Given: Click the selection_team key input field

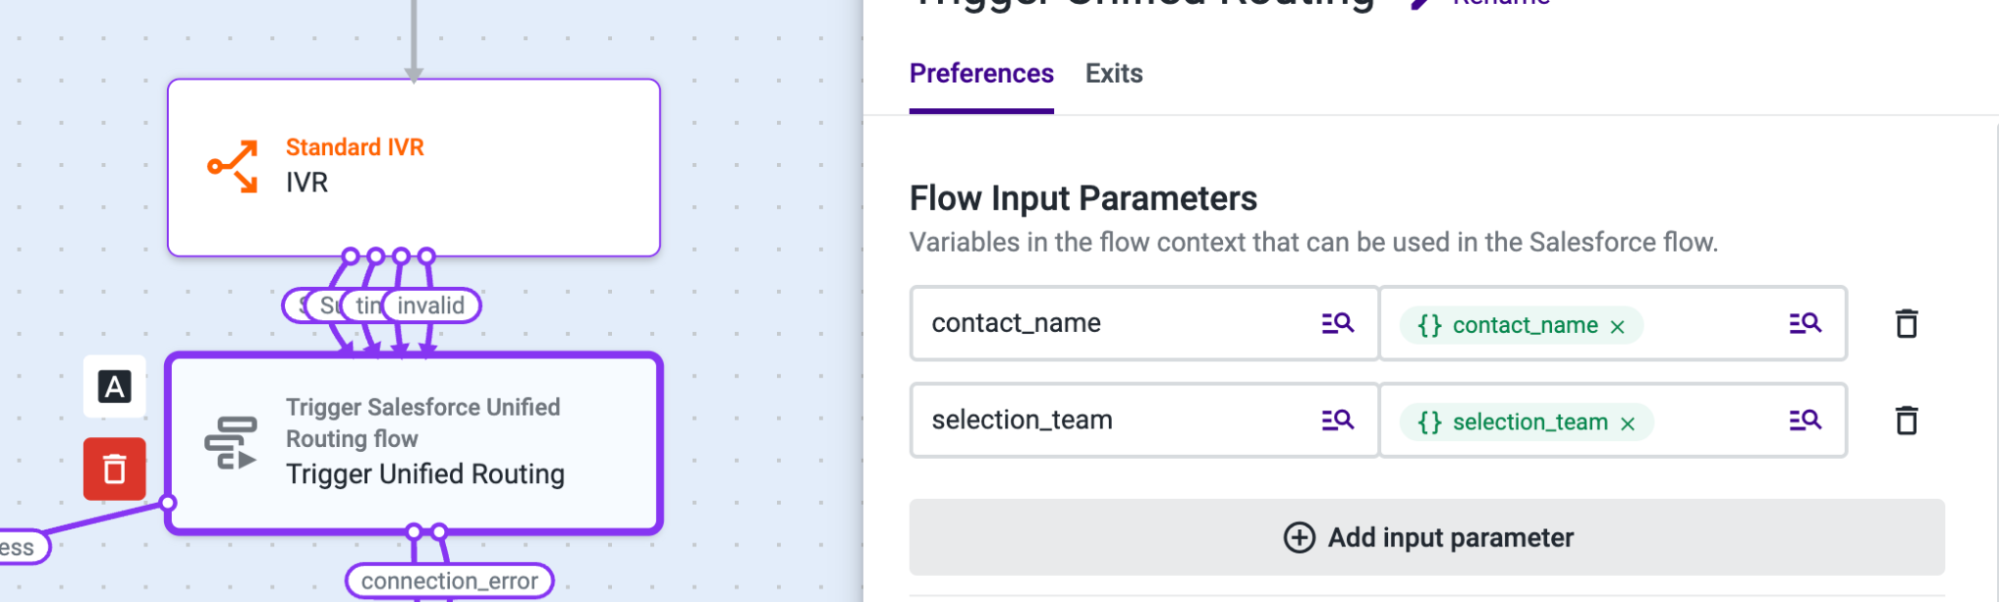Looking at the screenshot, I should (1110, 420).
